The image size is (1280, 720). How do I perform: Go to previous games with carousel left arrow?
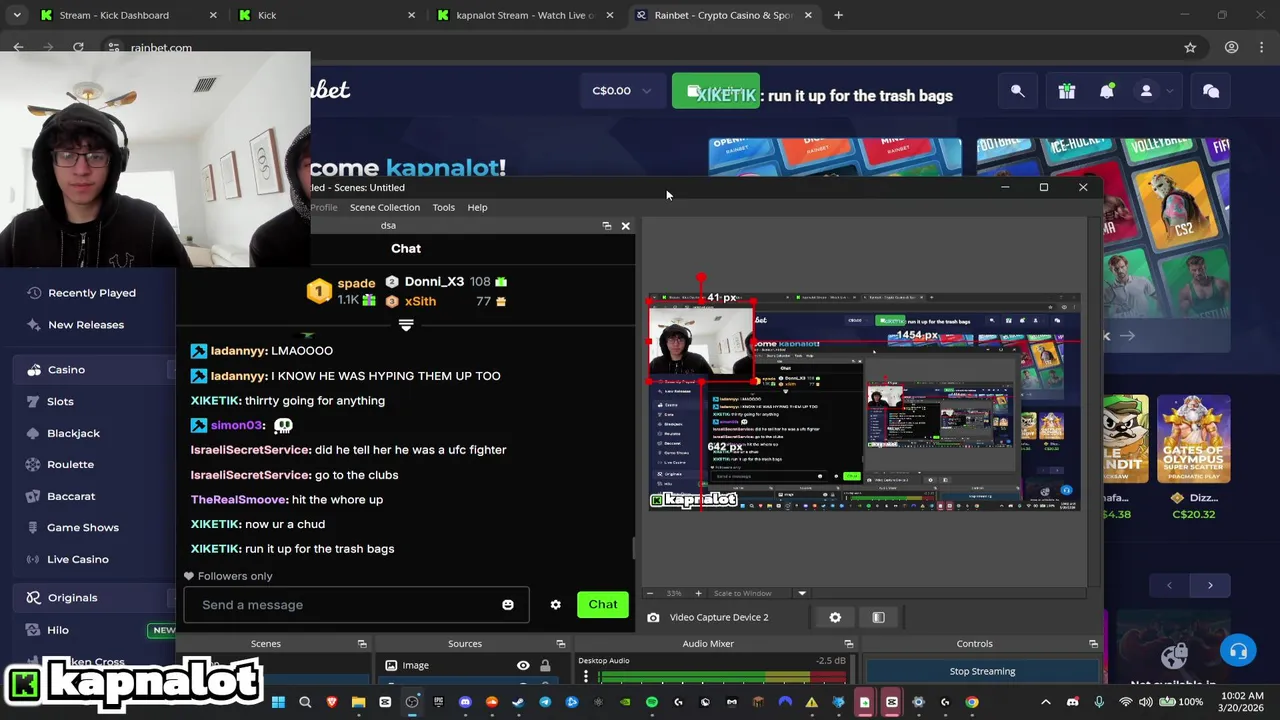coord(1169,585)
